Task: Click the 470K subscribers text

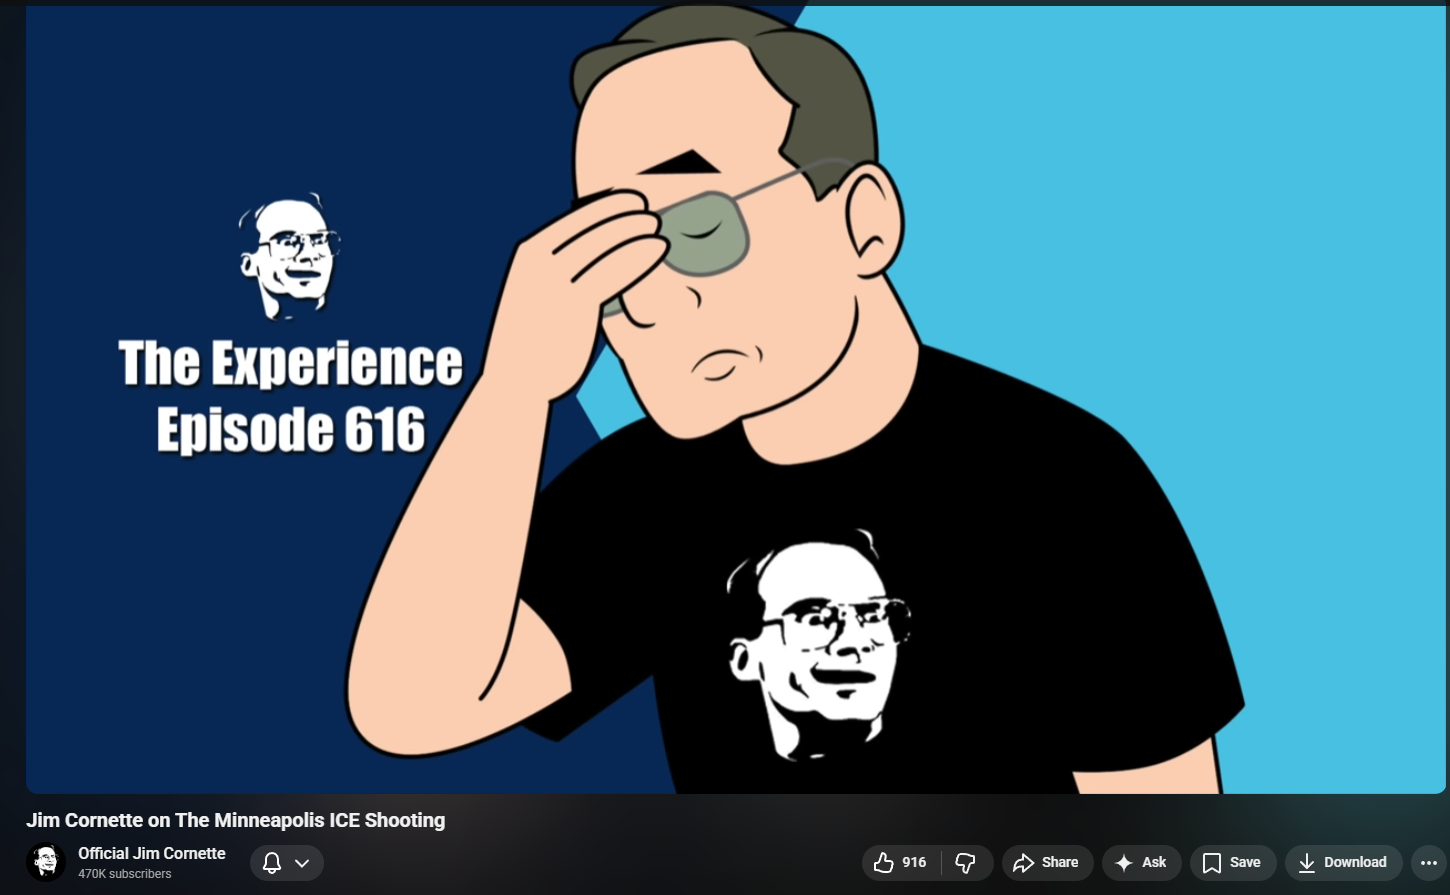Action: click(x=125, y=874)
